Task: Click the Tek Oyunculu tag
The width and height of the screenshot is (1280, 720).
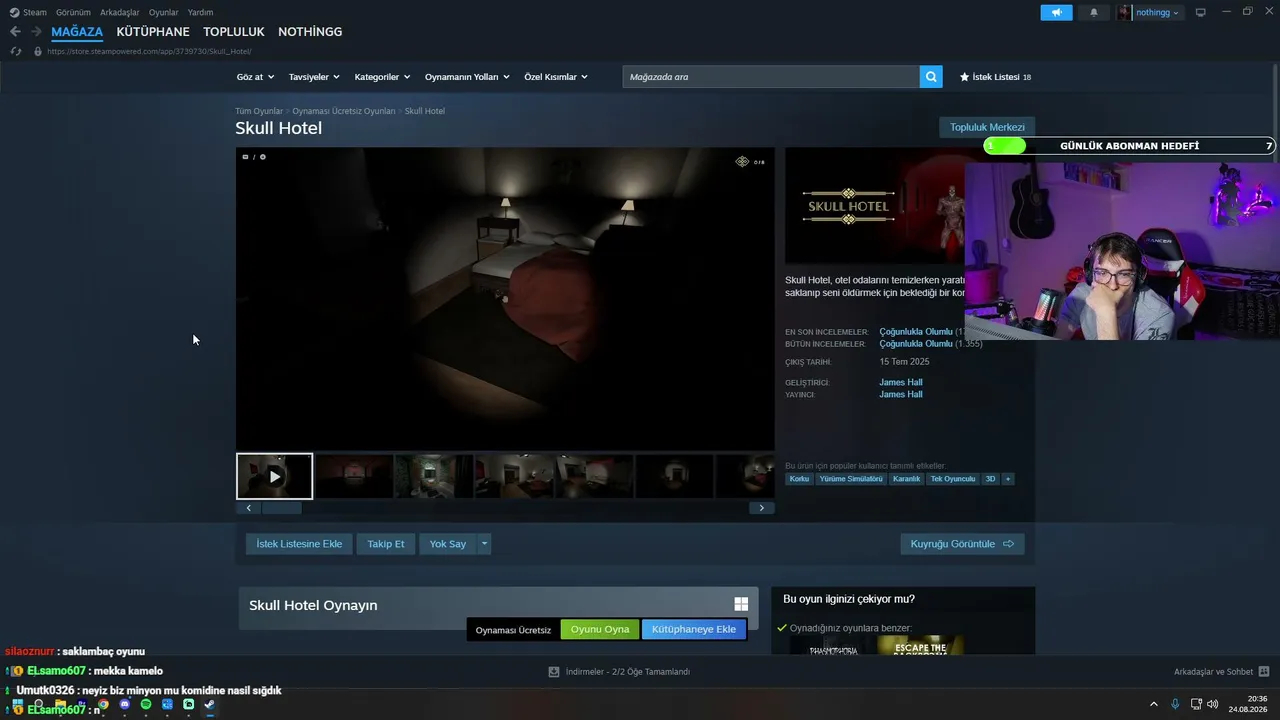Action: click(953, 479)
